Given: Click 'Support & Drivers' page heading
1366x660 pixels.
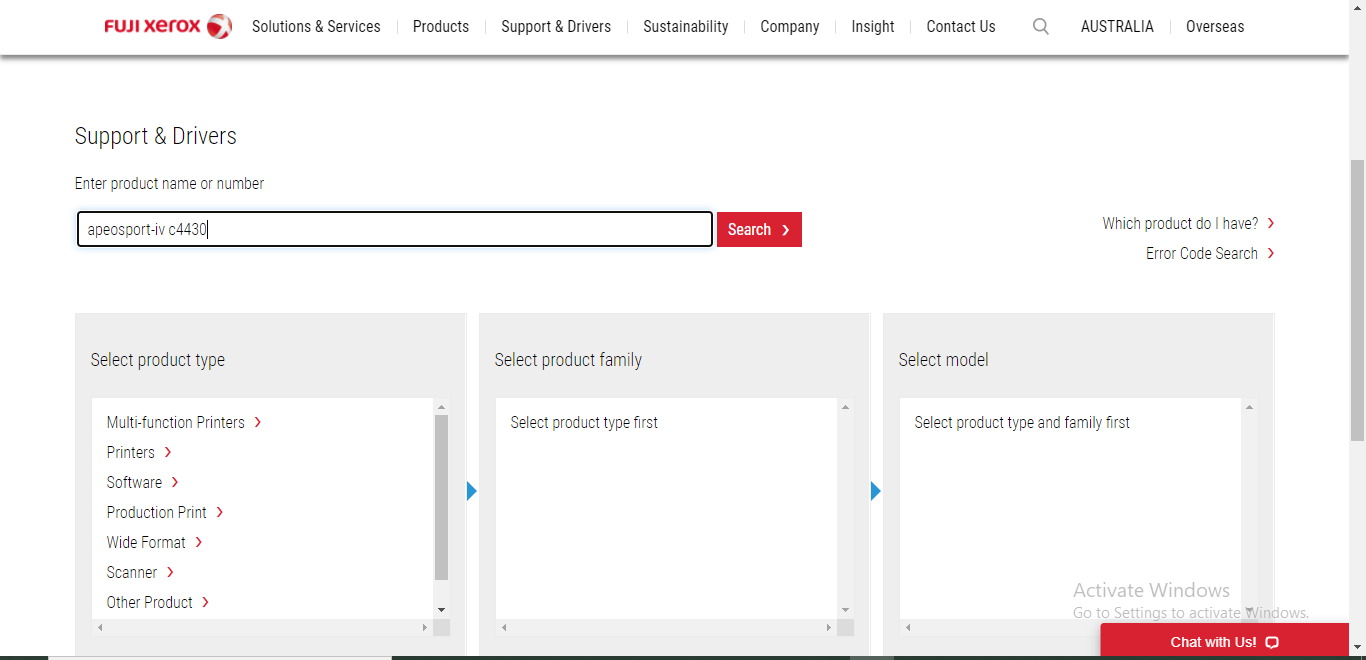Looking at the screenshot, I should [156, 137].
